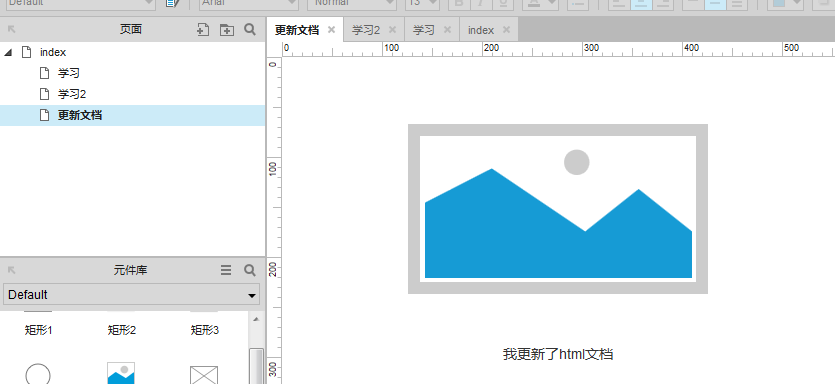Viewport: 835px width, 384px height.
Task: Collapse the index page tree node
Action: coord(8,52)
